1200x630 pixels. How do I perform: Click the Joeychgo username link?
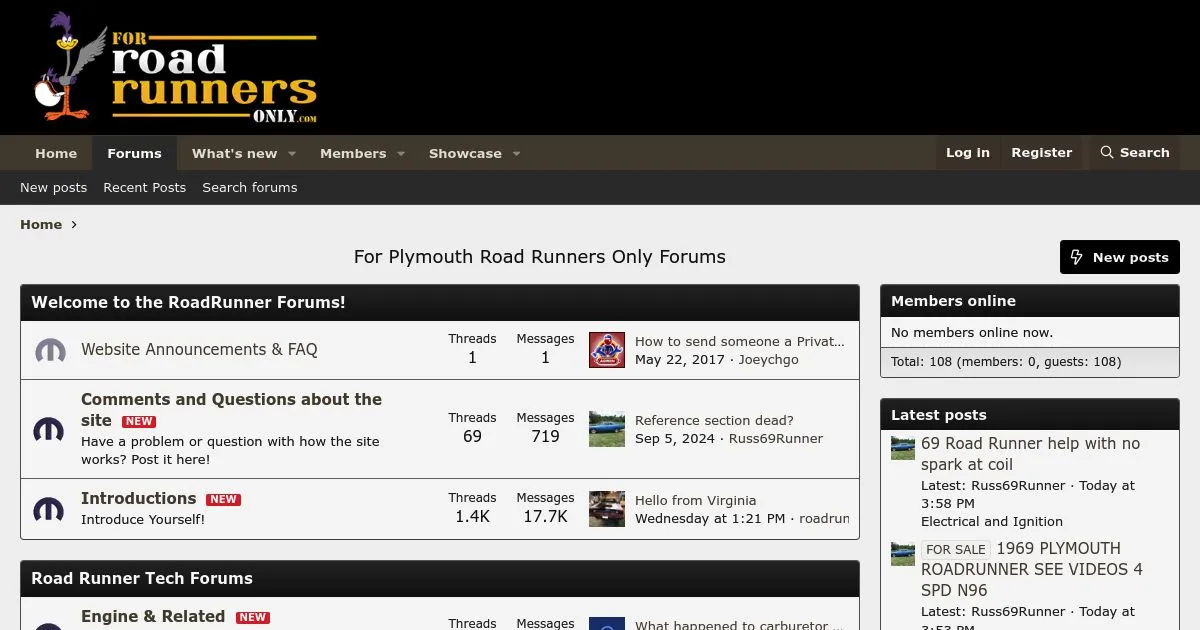(768, 360)
